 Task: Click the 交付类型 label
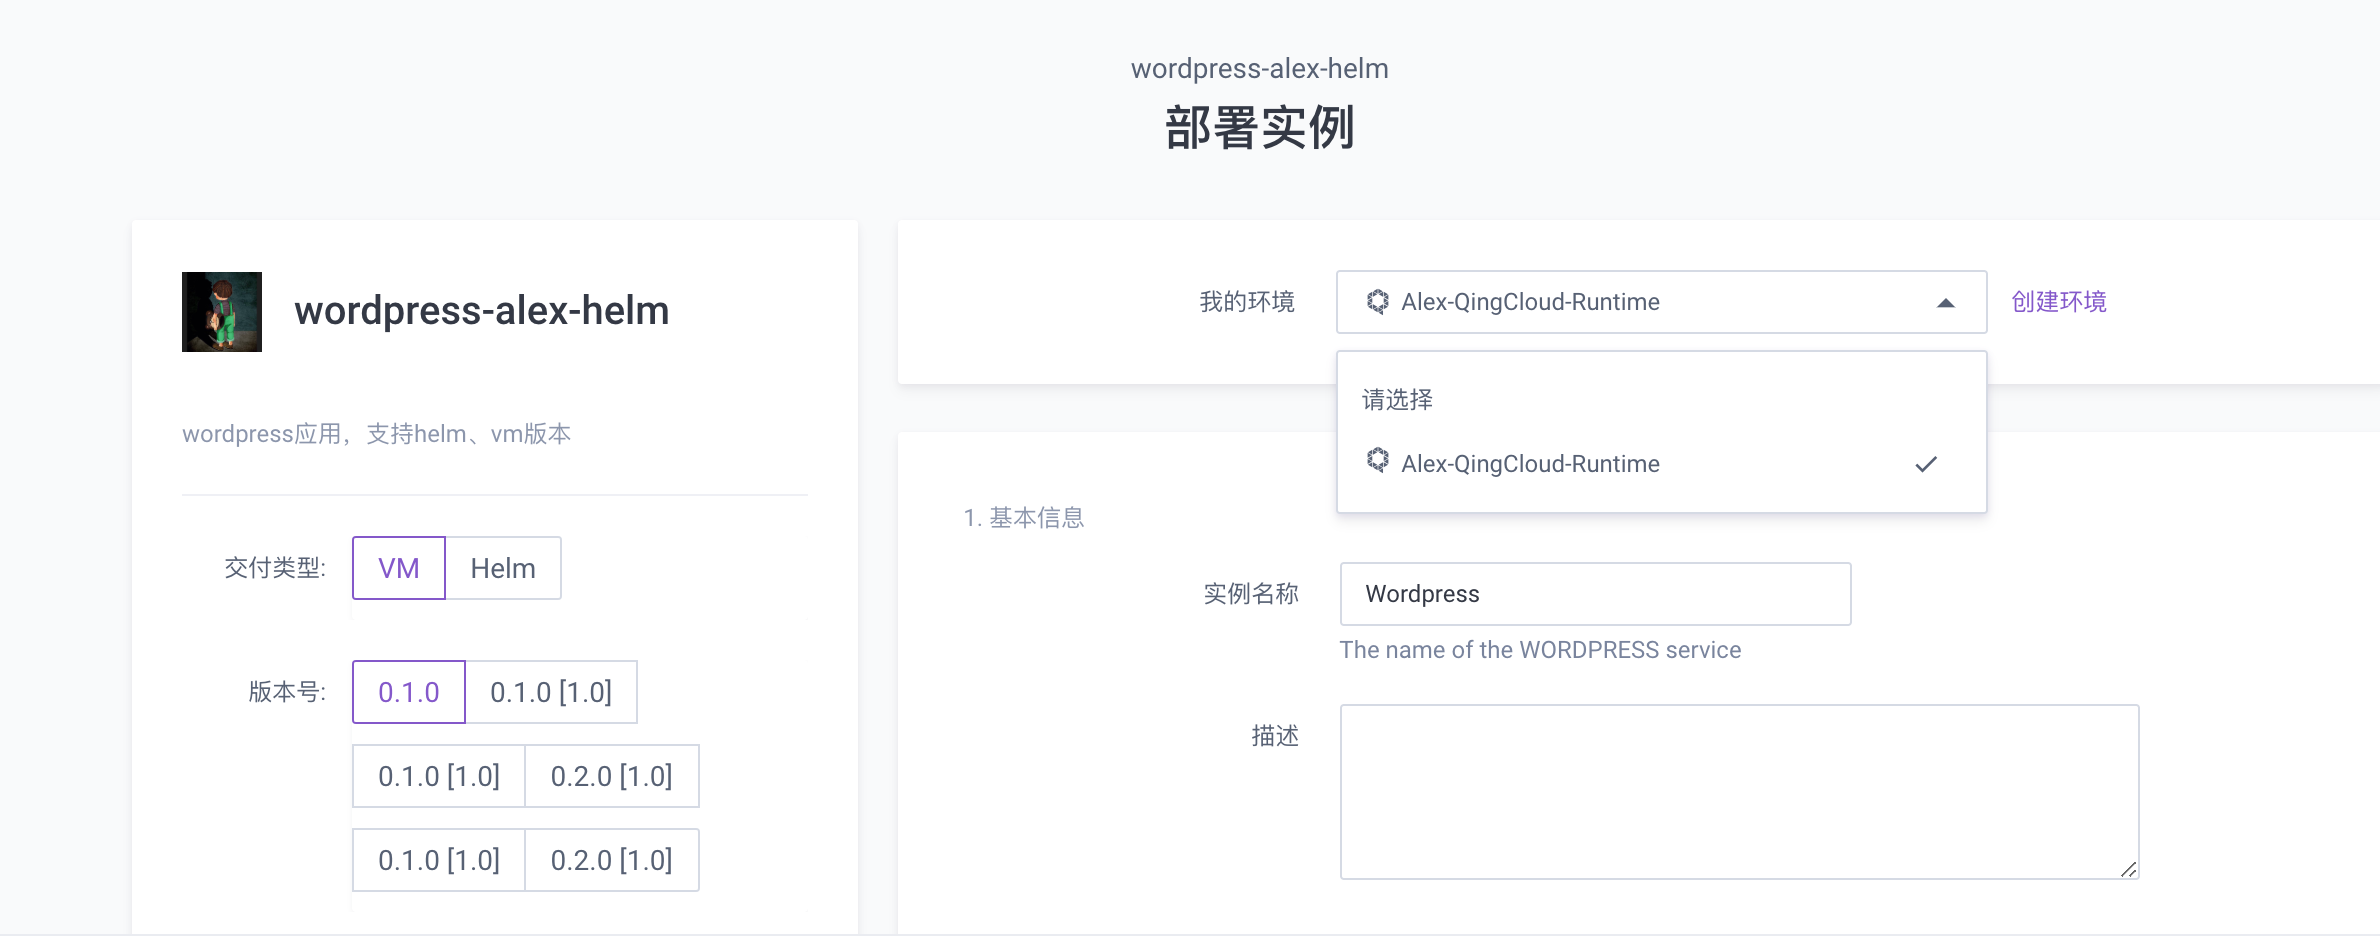(x=275, y=568)
